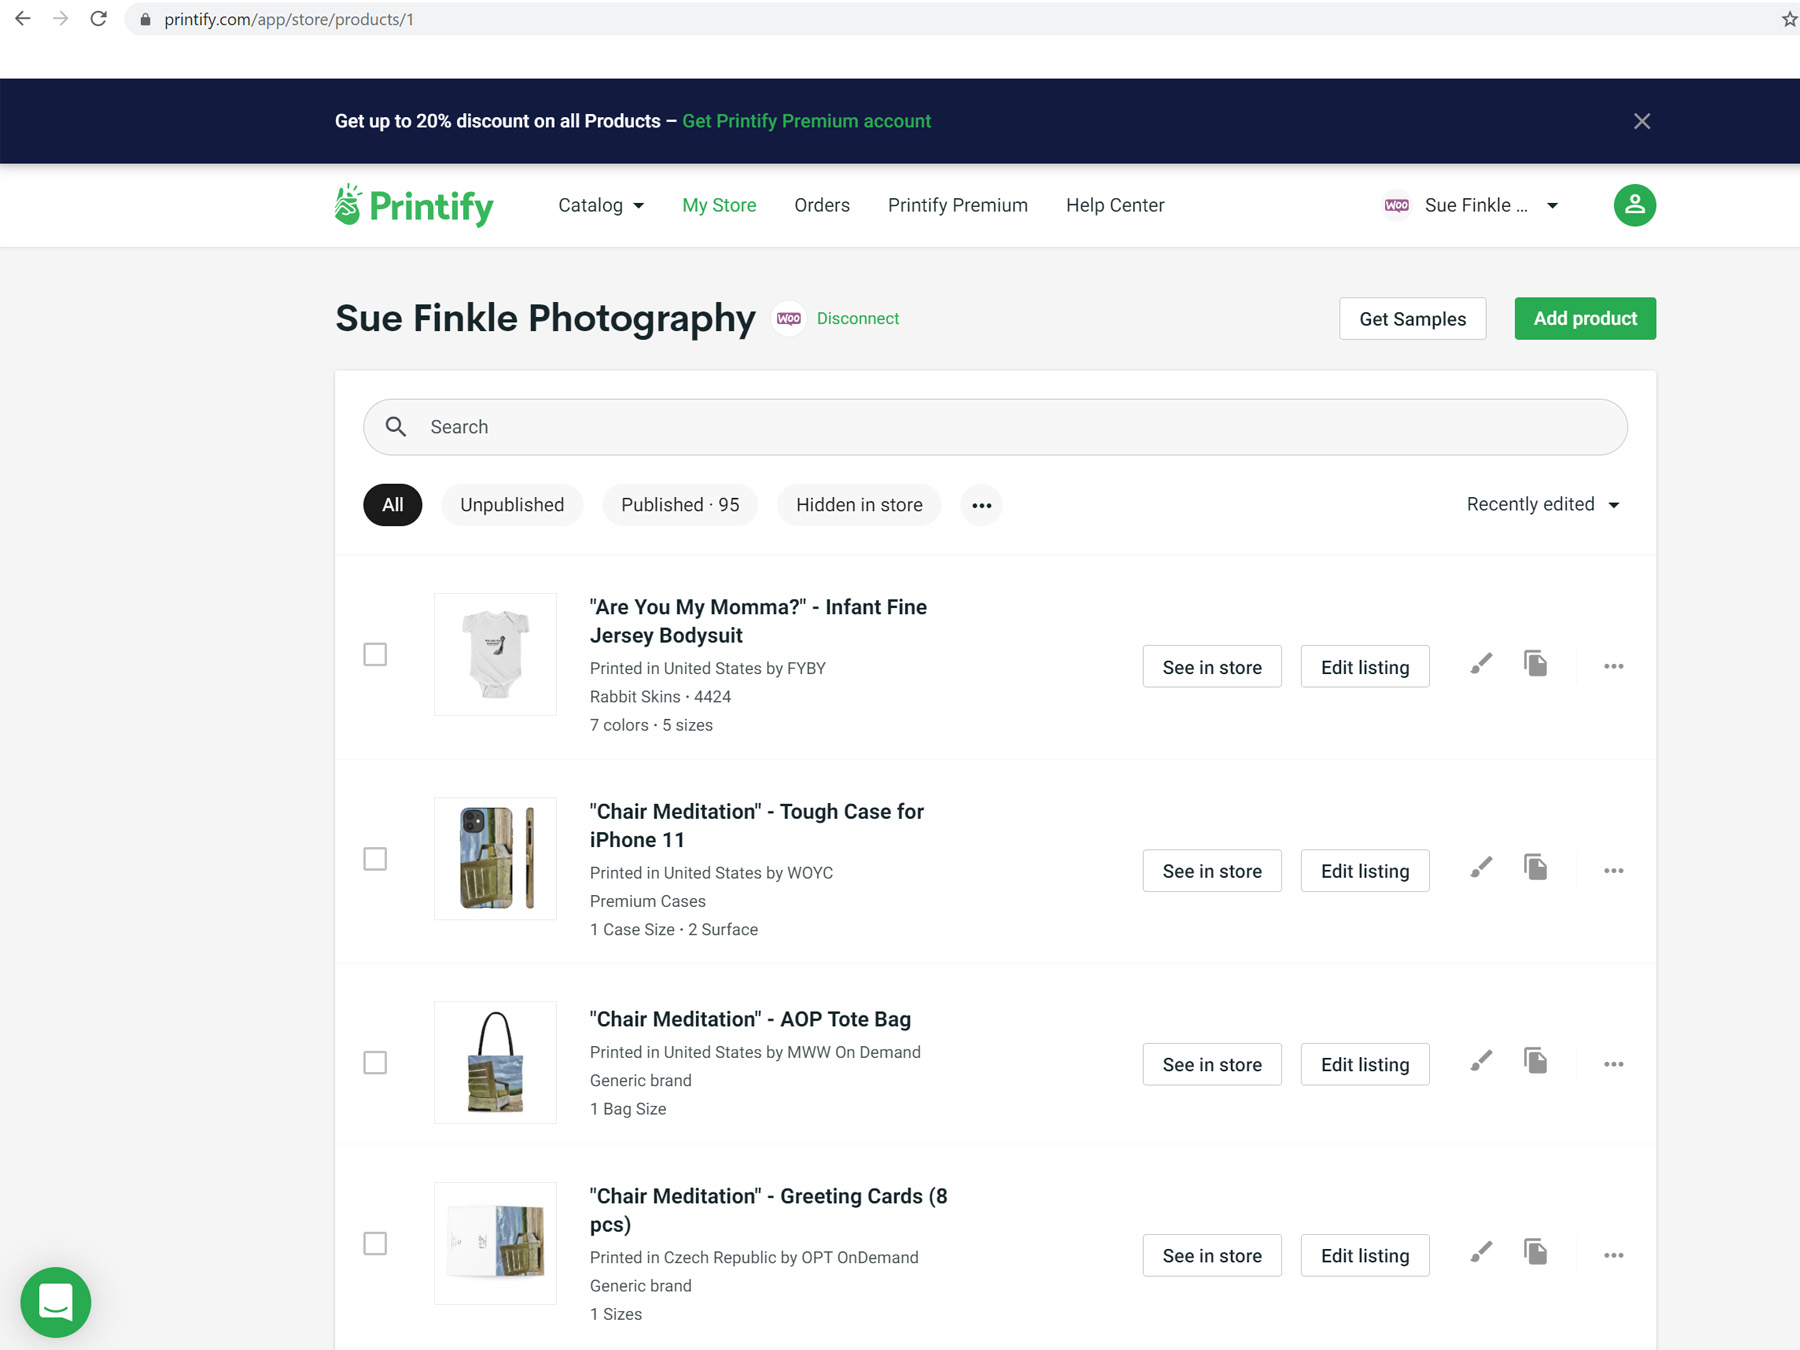This screenshot has height=1350, width=1800.
Task: Click the Printify logo
Action: (414, 205)
